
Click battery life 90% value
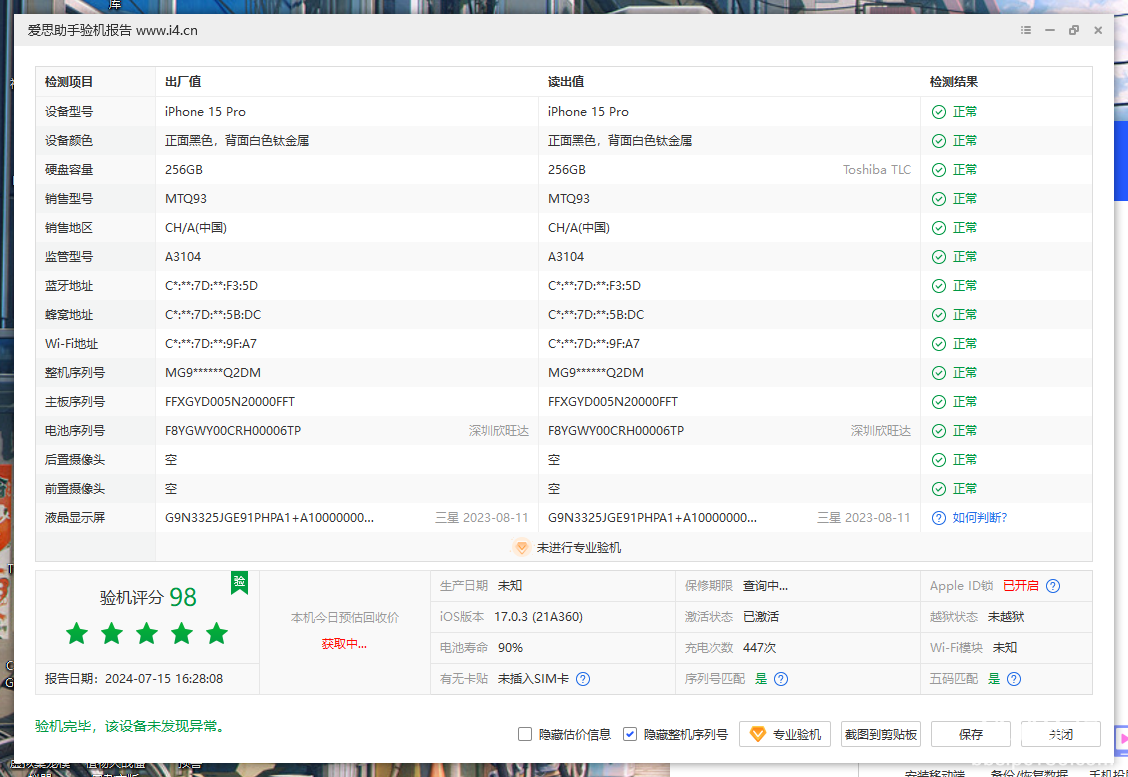510,648
